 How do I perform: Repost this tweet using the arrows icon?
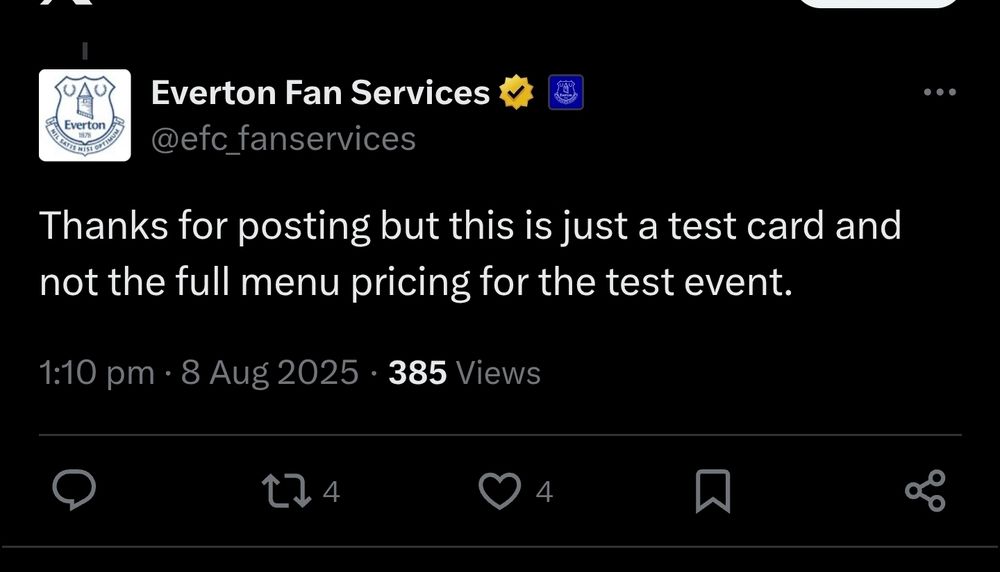(287, 490)
